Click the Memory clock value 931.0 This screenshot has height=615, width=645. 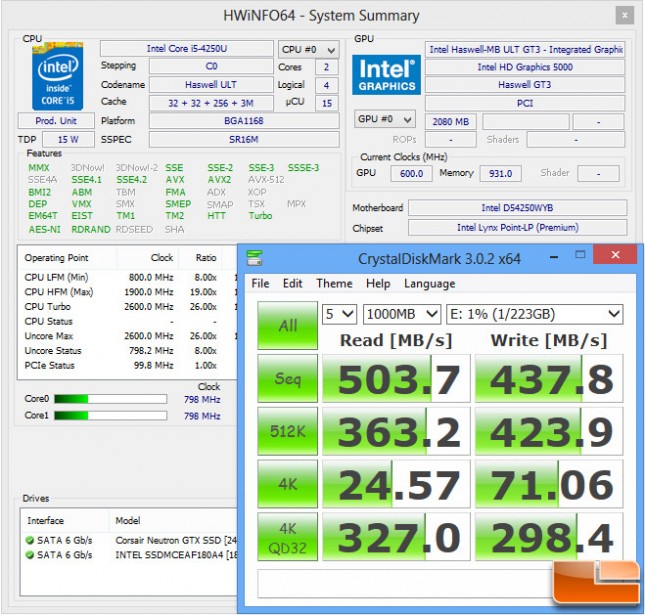point(501,174)
